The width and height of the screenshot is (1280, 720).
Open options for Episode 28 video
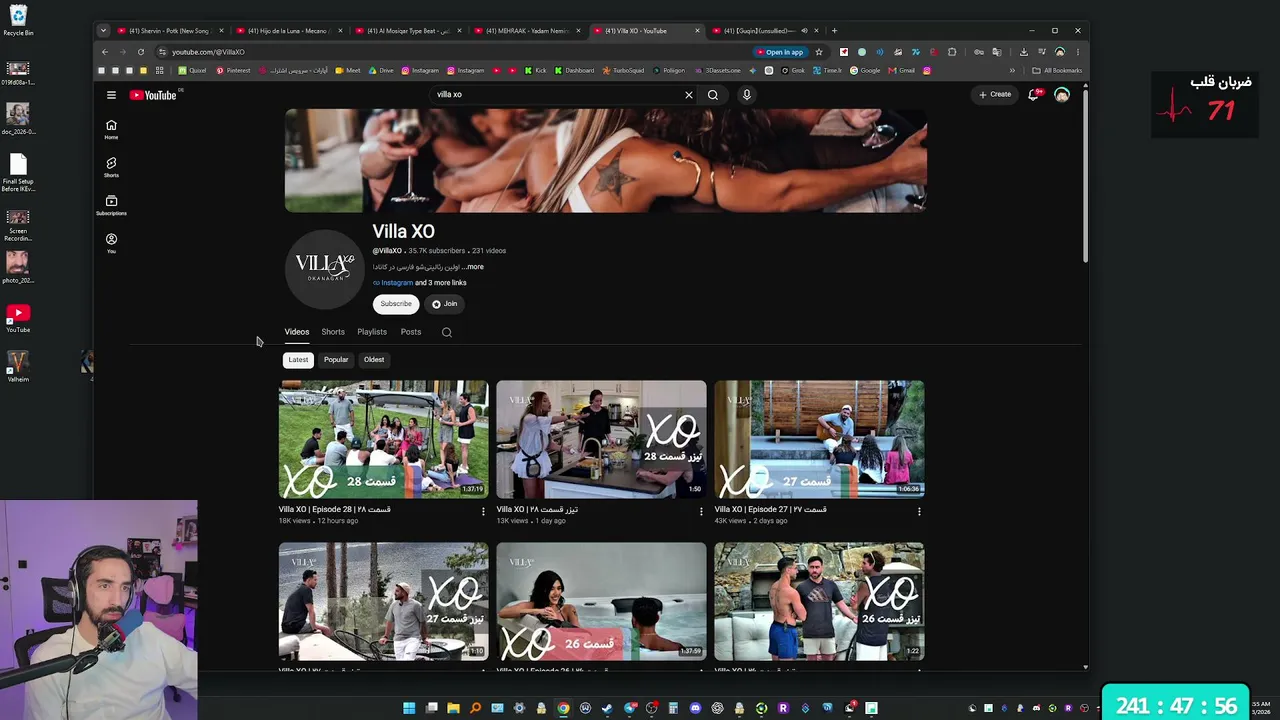pyautogui.click(x=483, y=511)
